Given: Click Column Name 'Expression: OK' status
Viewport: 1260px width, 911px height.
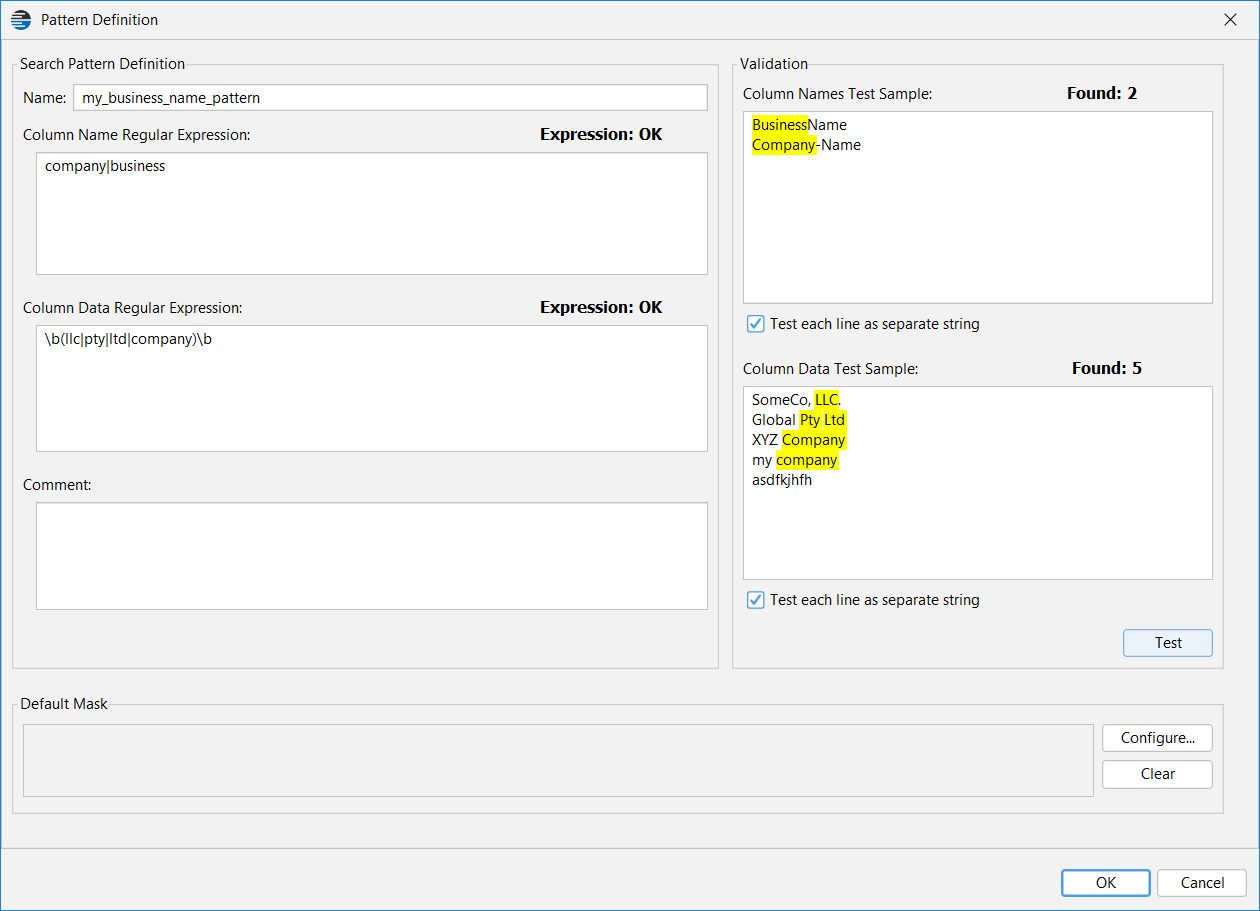Looking at the screenshot, I should click(601, 134).
